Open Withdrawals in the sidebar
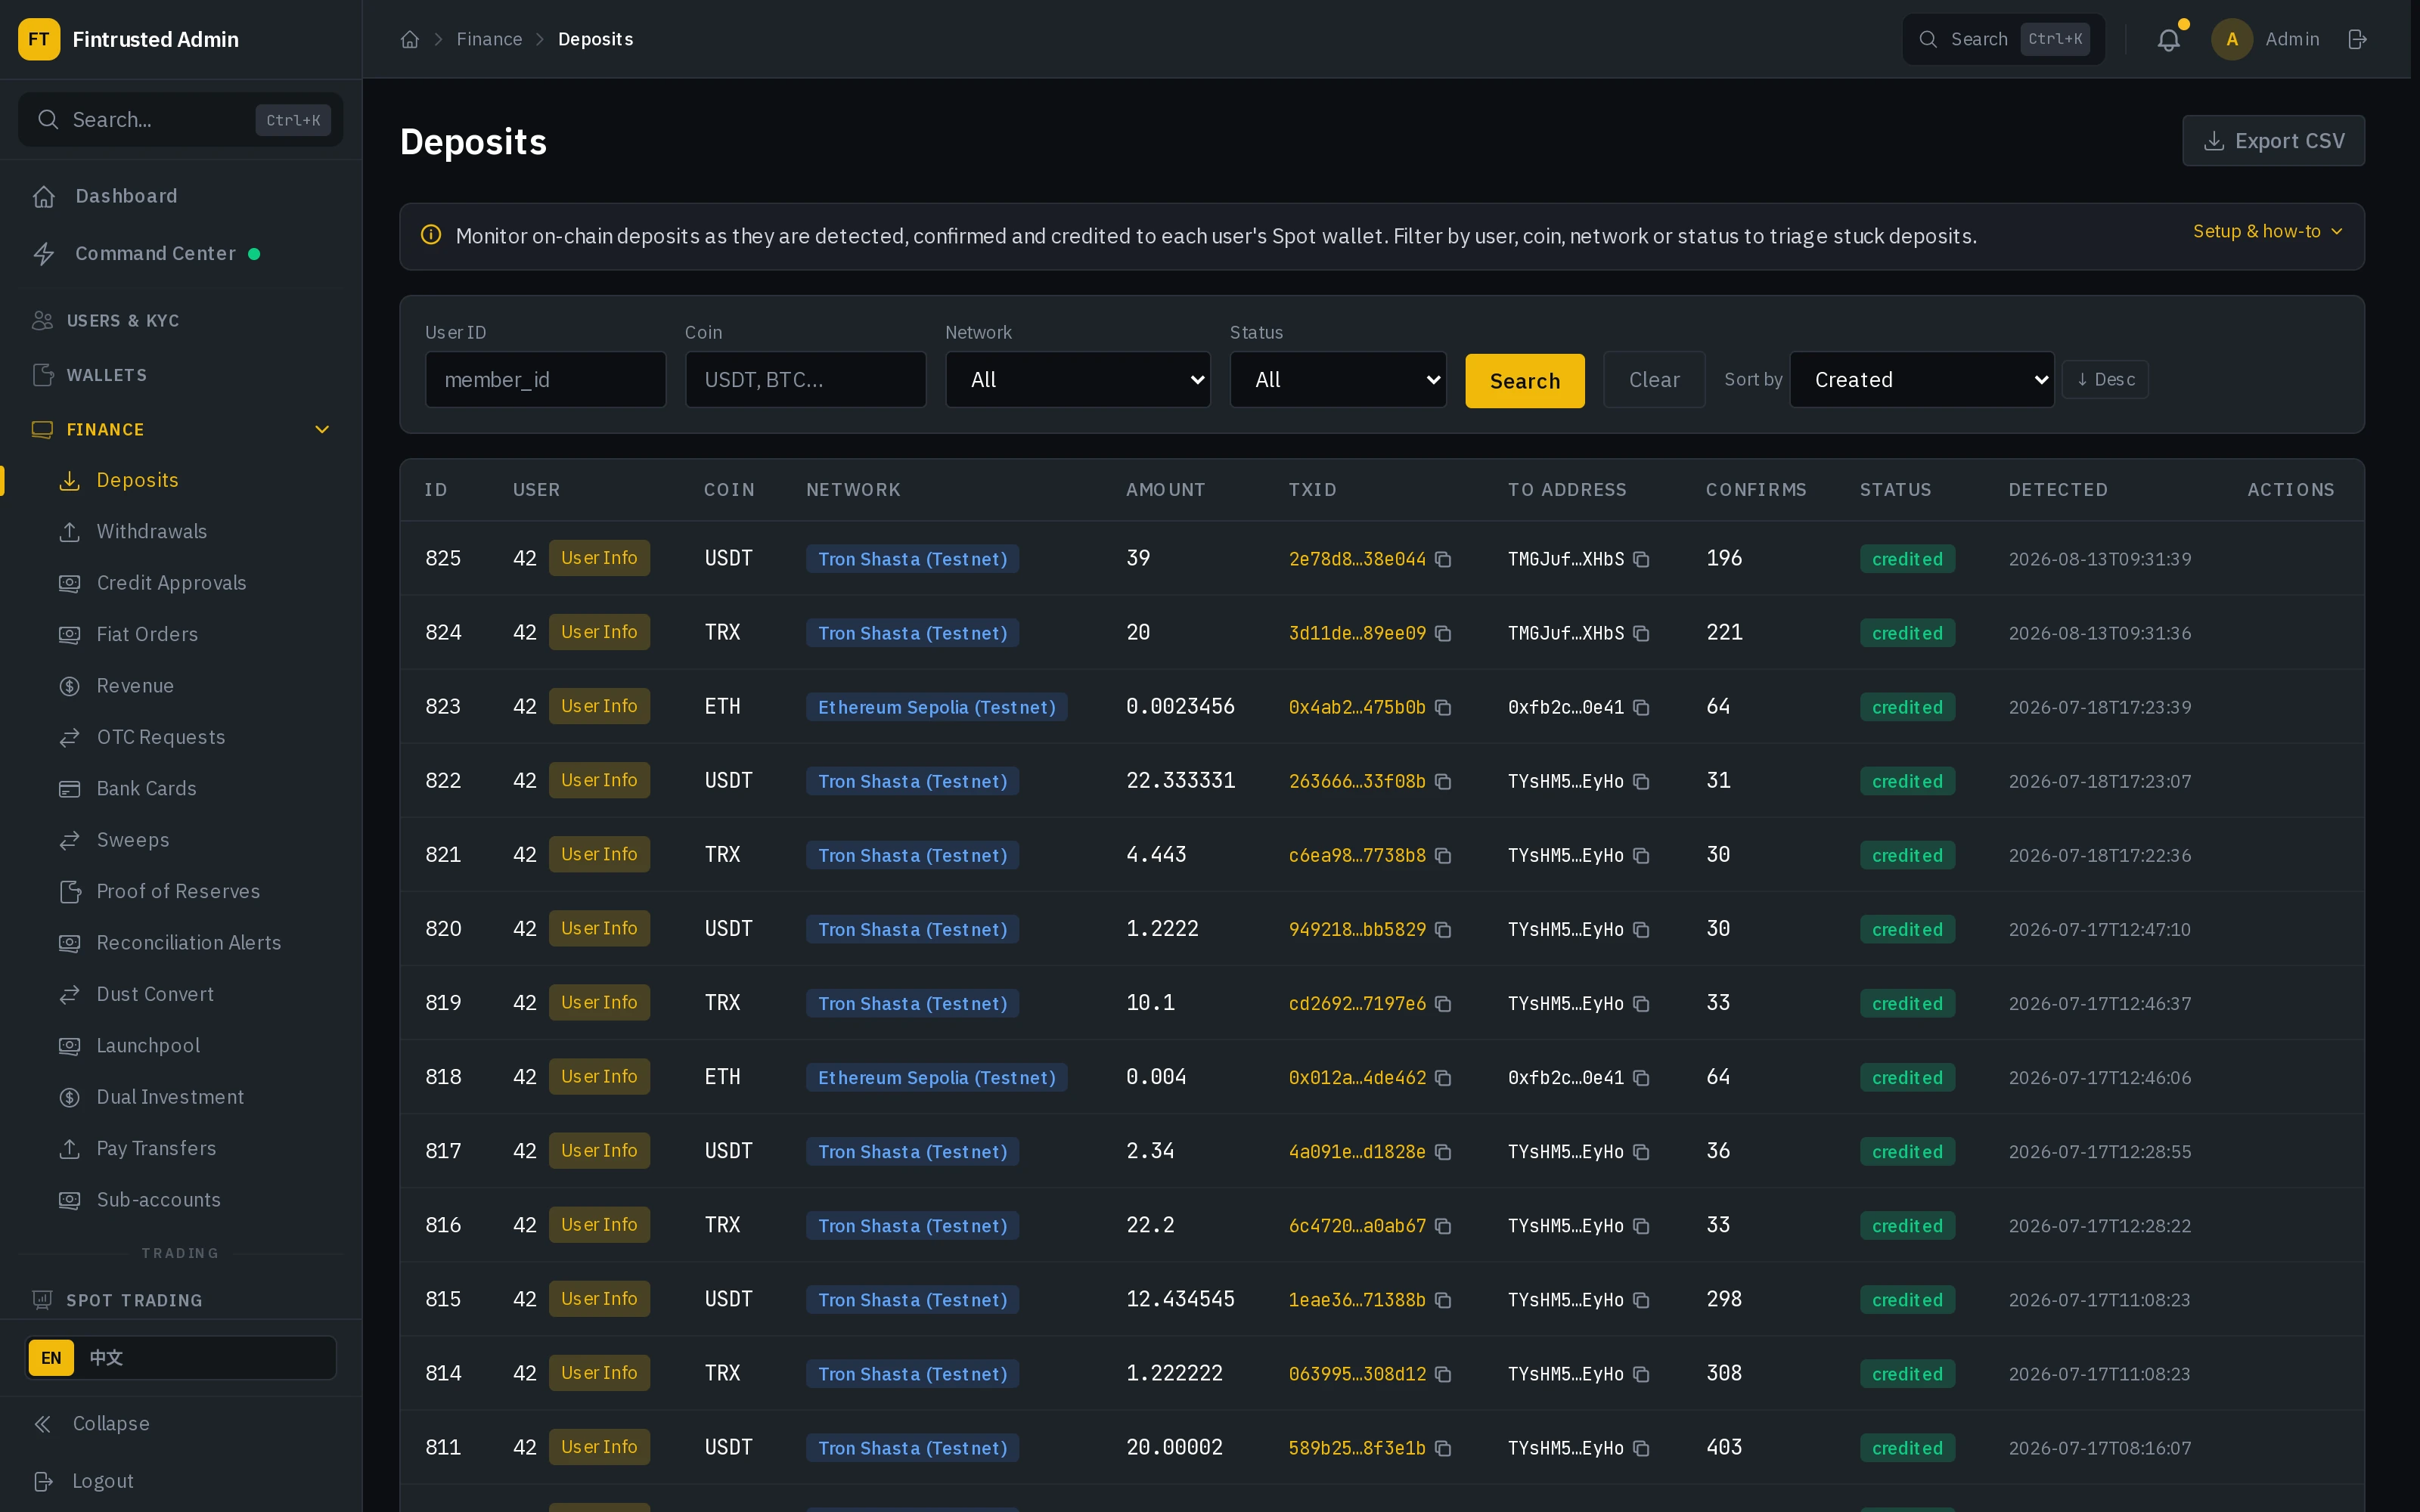The image size is (2420, 1512). (152, 531)
